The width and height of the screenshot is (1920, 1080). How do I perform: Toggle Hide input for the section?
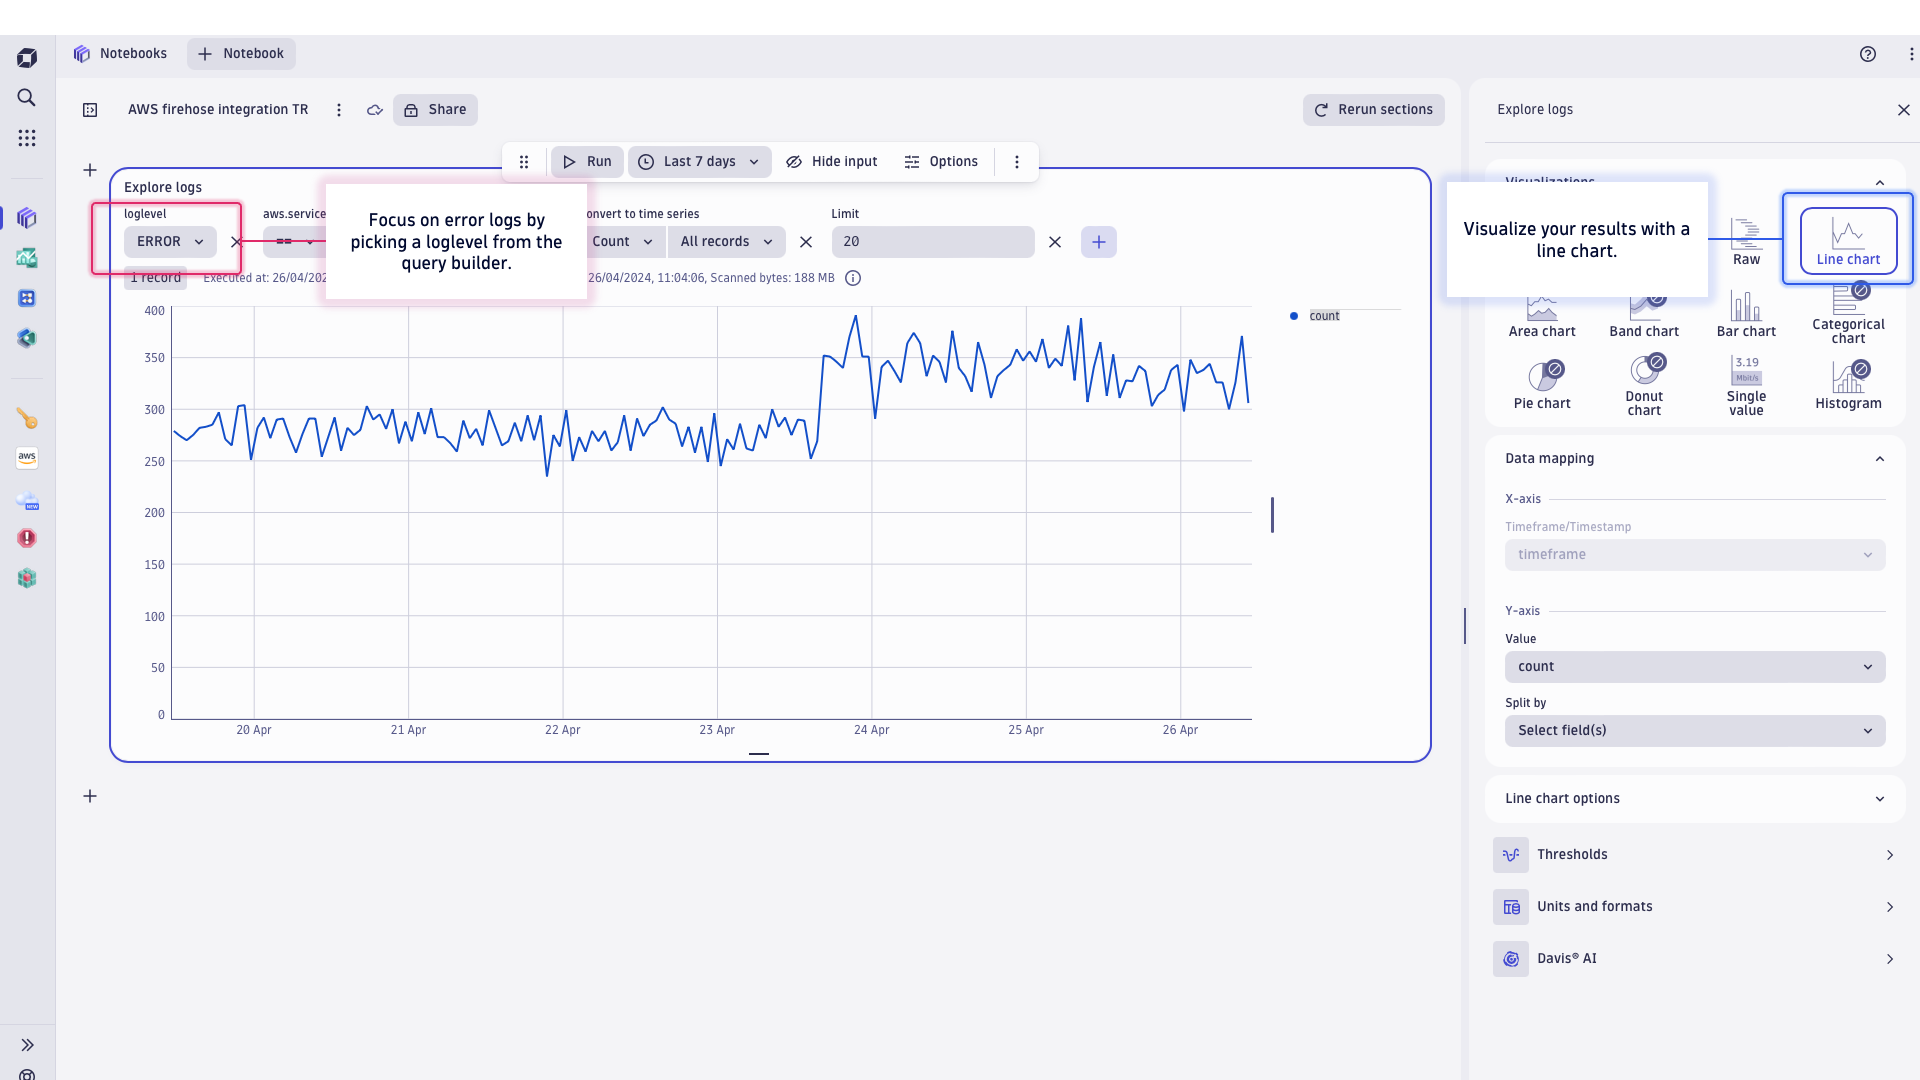[x=831, y=161]
